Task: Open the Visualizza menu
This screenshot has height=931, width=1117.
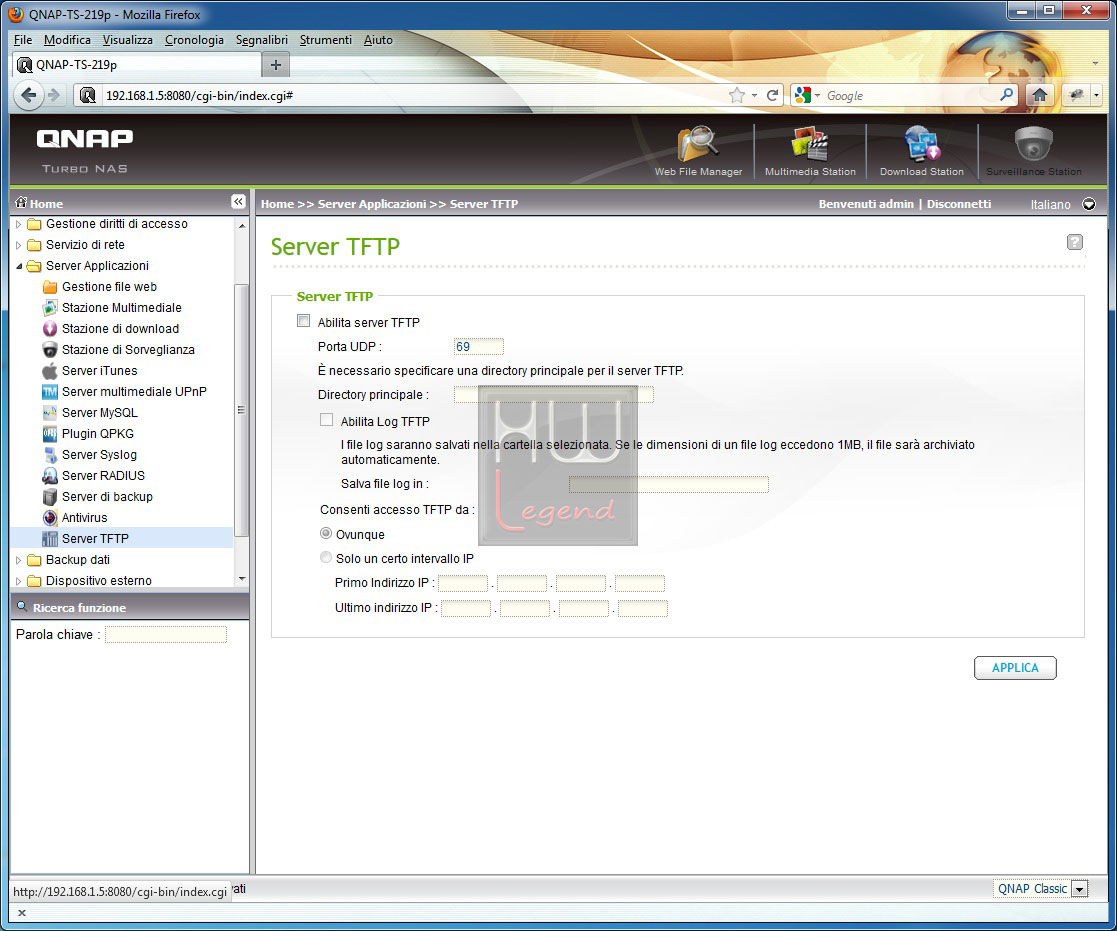Action: pos(128,40)
